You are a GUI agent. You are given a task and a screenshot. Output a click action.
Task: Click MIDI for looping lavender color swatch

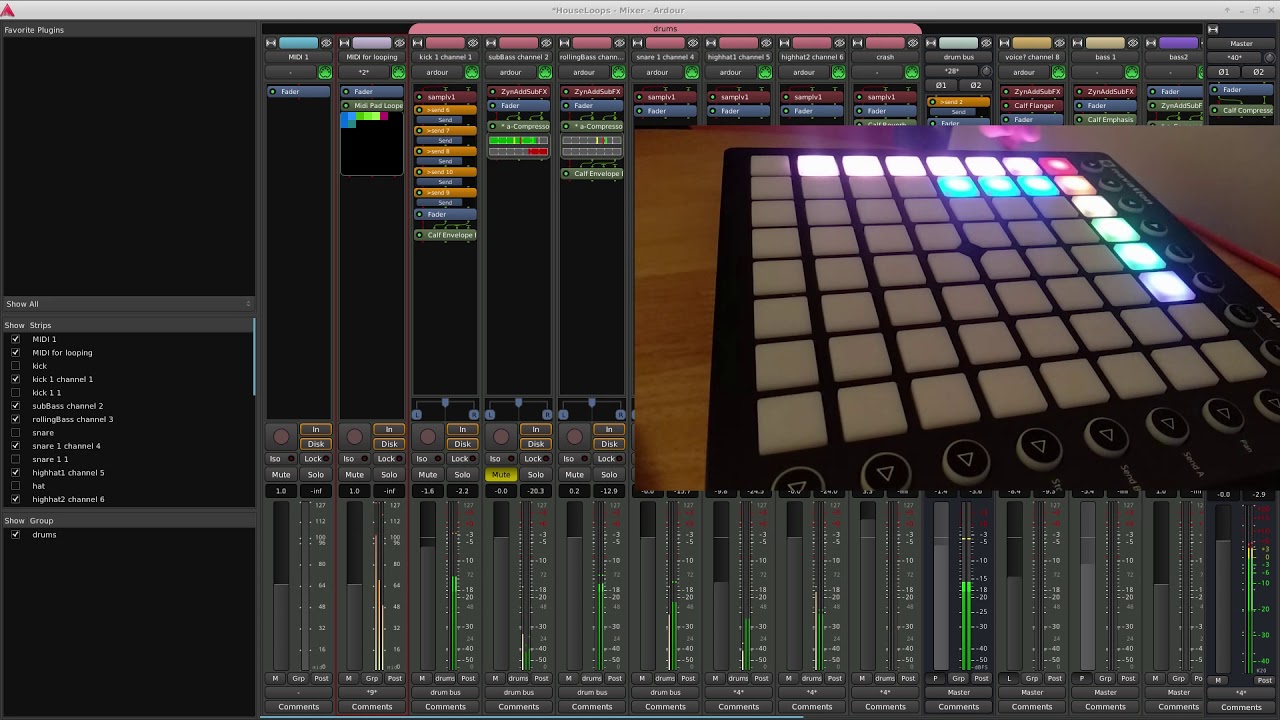pos(372,43)
